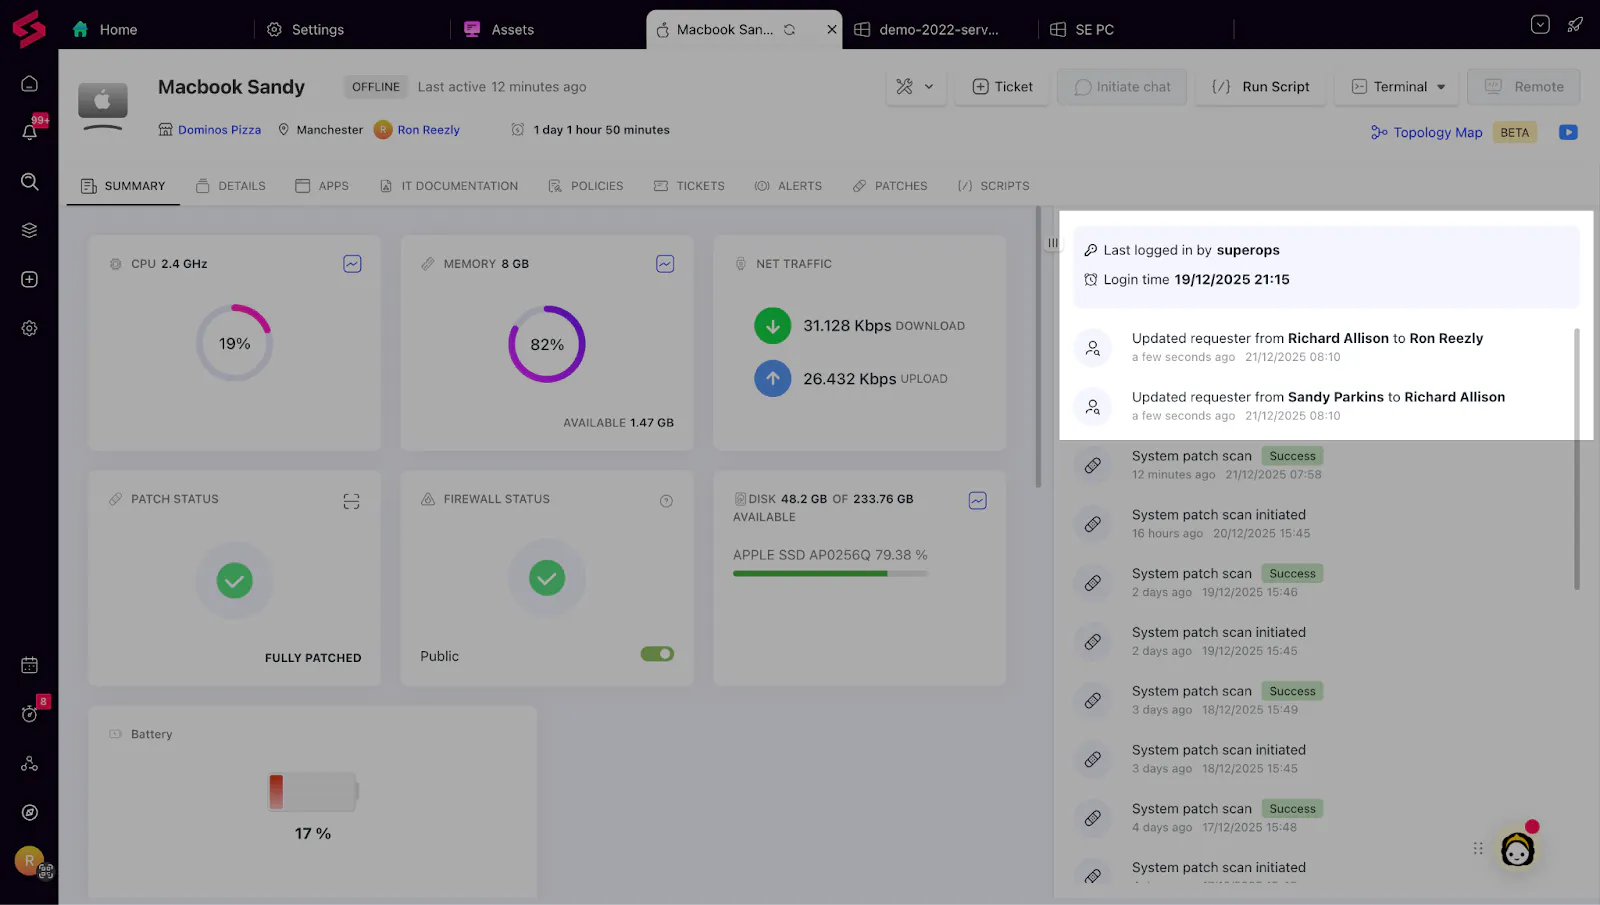Toggle the Public firewall switch
Screen dimensions: 1600x905
(657, 654)
